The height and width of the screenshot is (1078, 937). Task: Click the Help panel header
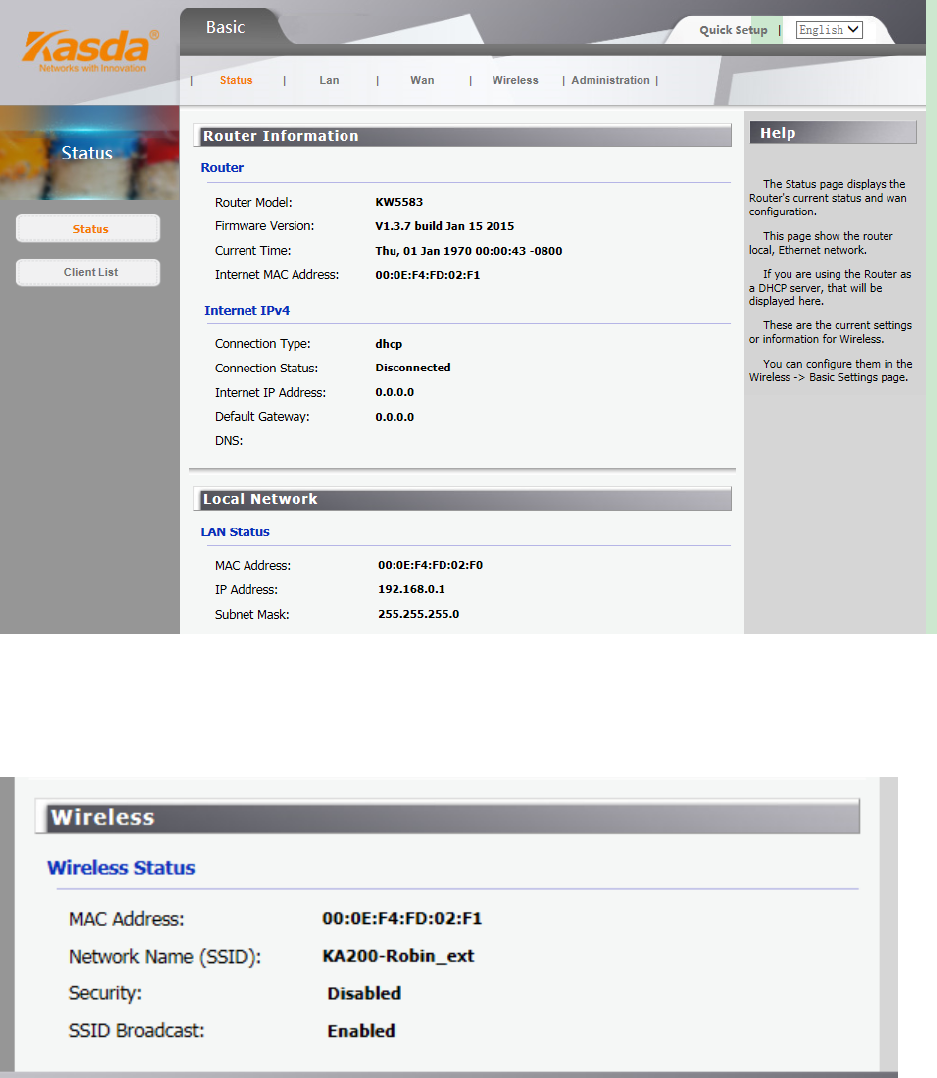[833, 133]
